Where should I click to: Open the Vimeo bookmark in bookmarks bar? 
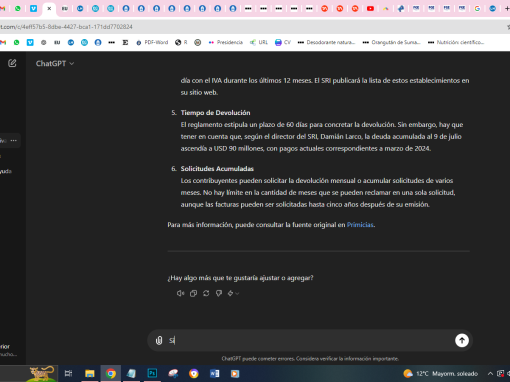[30, 42]
